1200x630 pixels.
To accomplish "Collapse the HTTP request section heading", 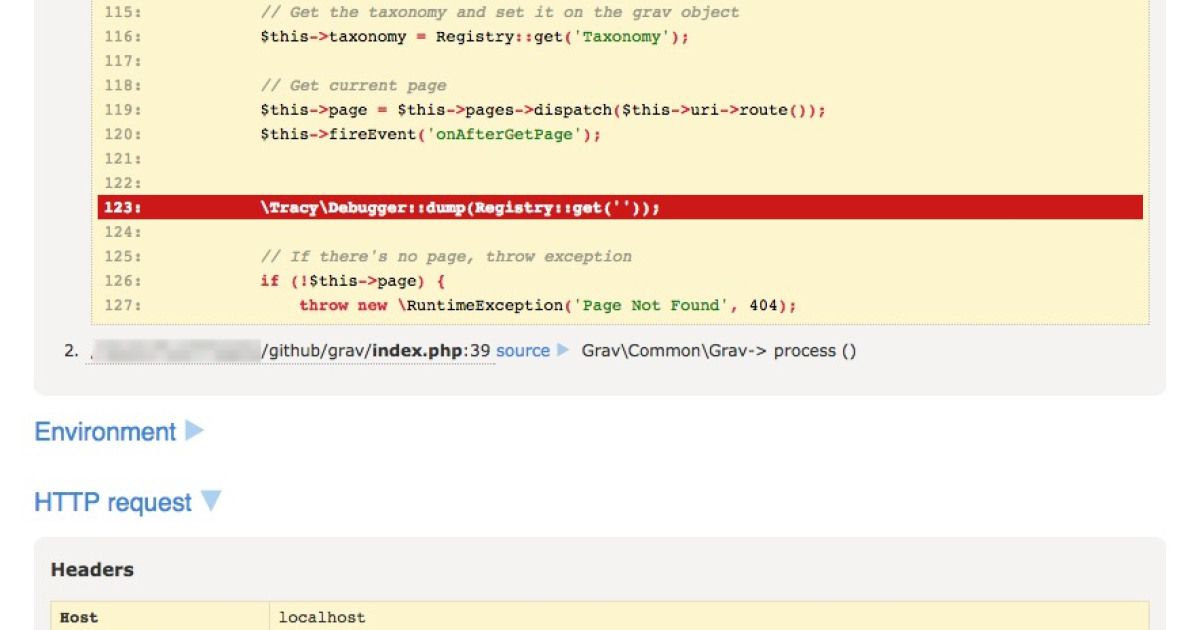I will pos(112,502).
